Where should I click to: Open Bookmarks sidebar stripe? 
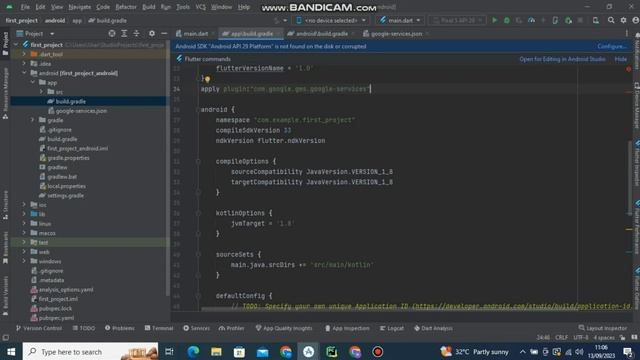[x=5, y=248]
